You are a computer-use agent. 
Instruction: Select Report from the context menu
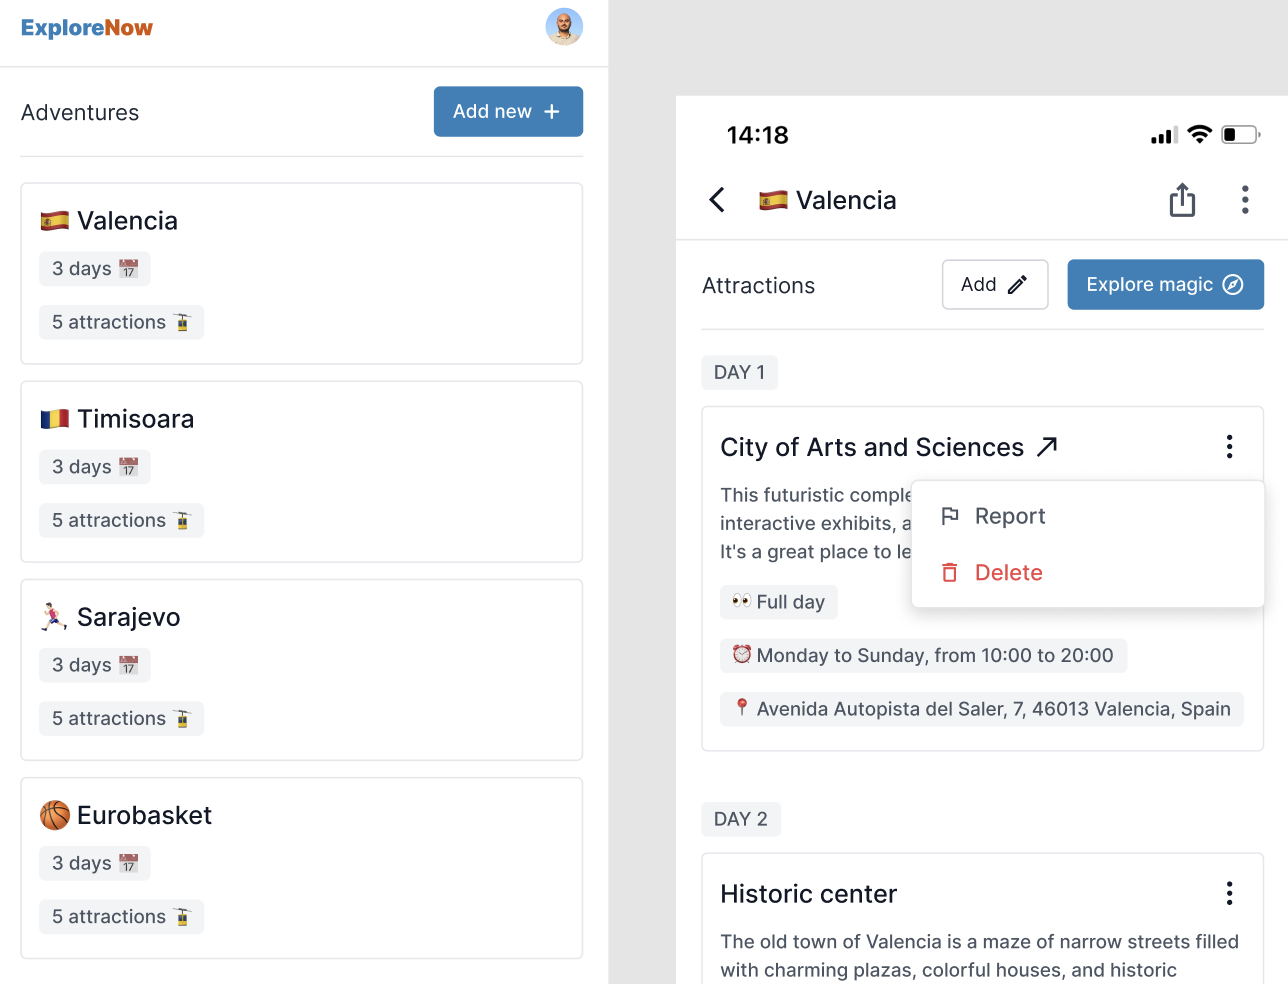point(1009,516)
